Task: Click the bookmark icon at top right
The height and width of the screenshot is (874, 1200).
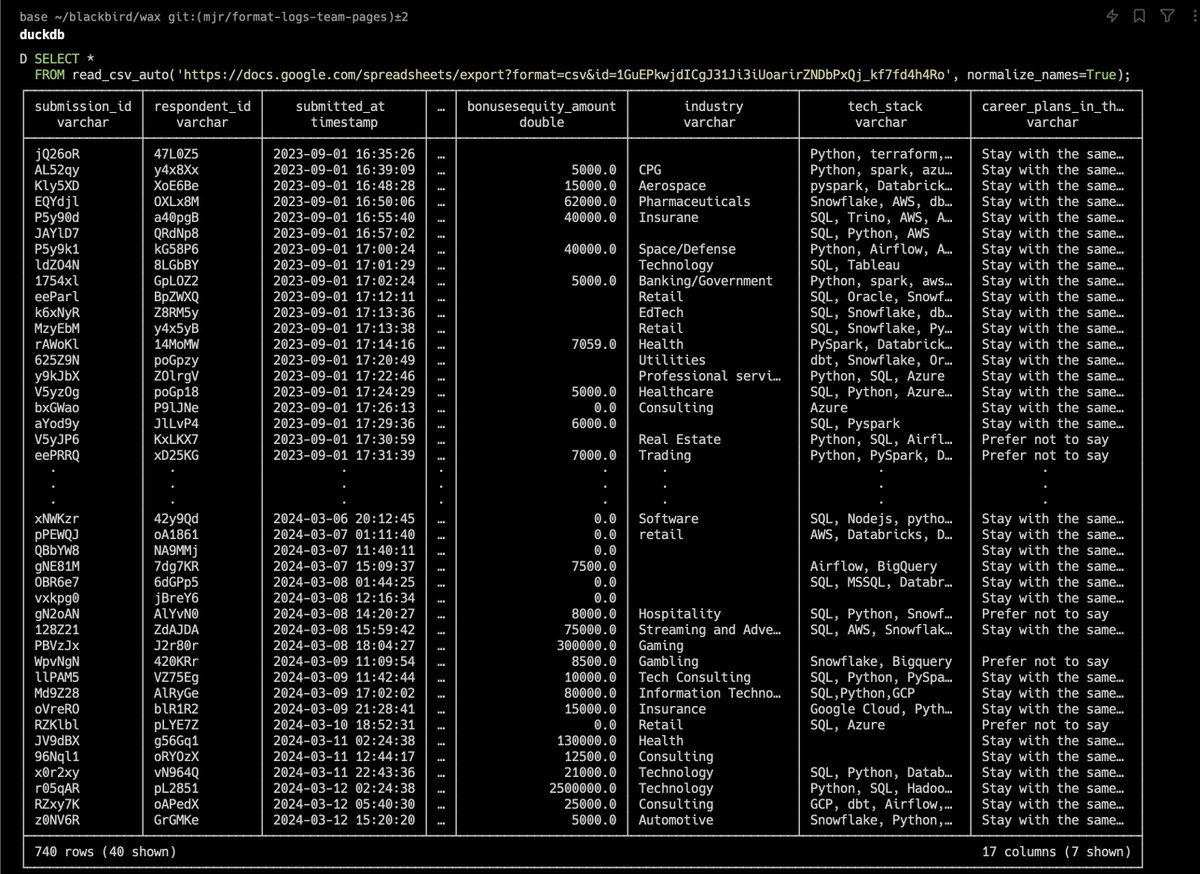Action: [x=1138, y=15]
